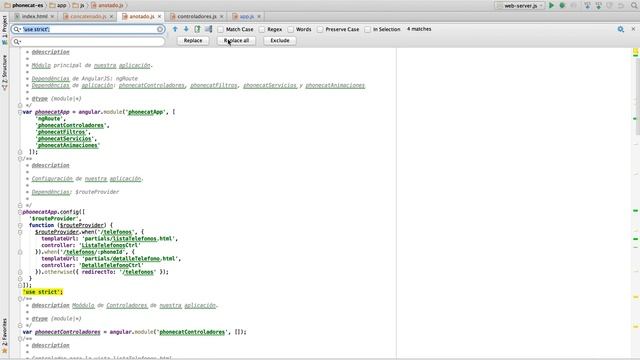Click the VCS commit changes icon
Image resolution: width=640 pixels, height=360 pixels.
(x=598, y=5)
